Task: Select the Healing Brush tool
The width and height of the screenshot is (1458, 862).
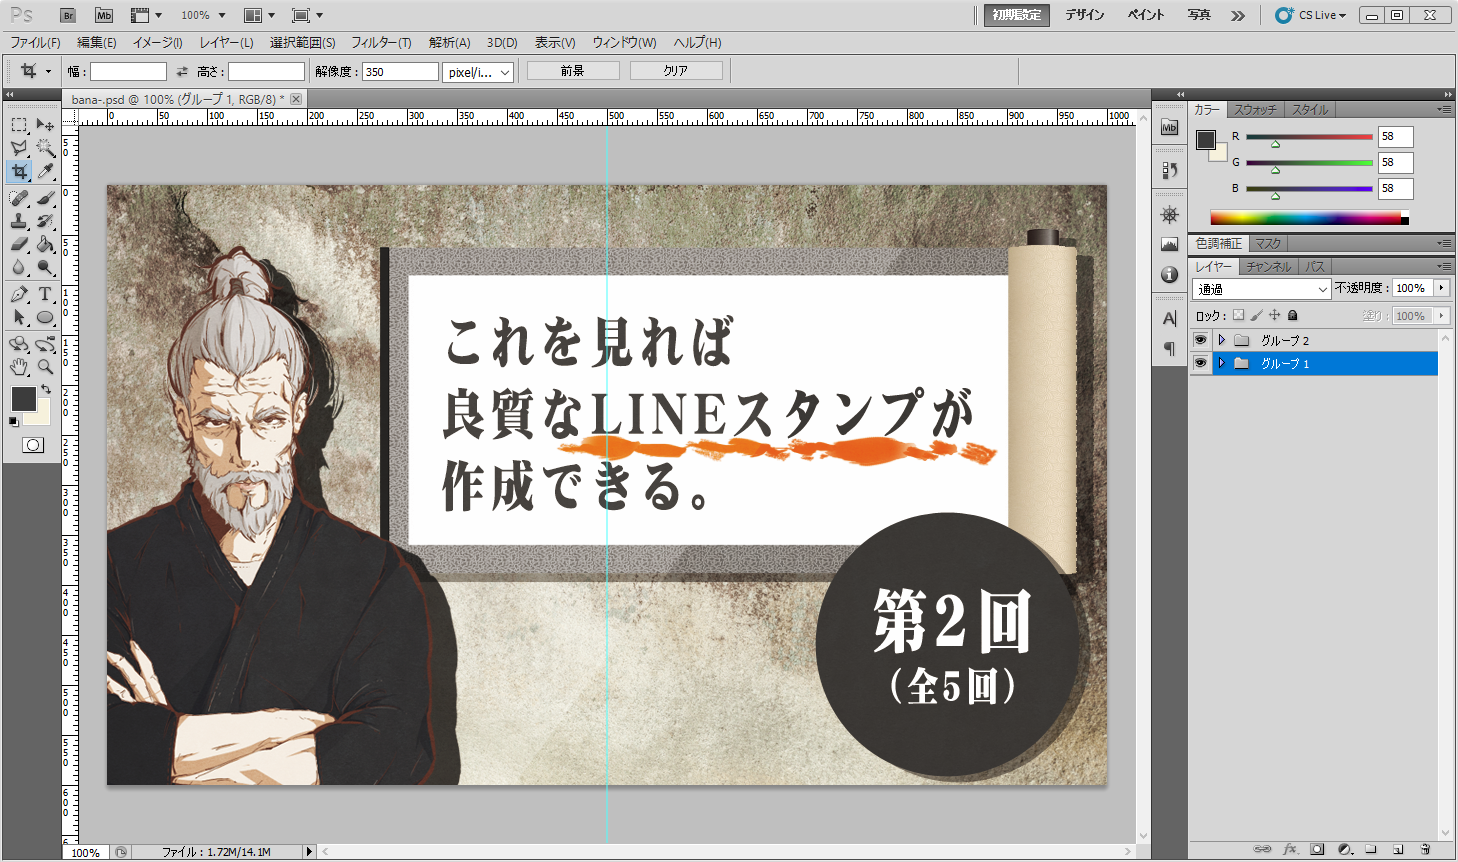Action: 19,198
